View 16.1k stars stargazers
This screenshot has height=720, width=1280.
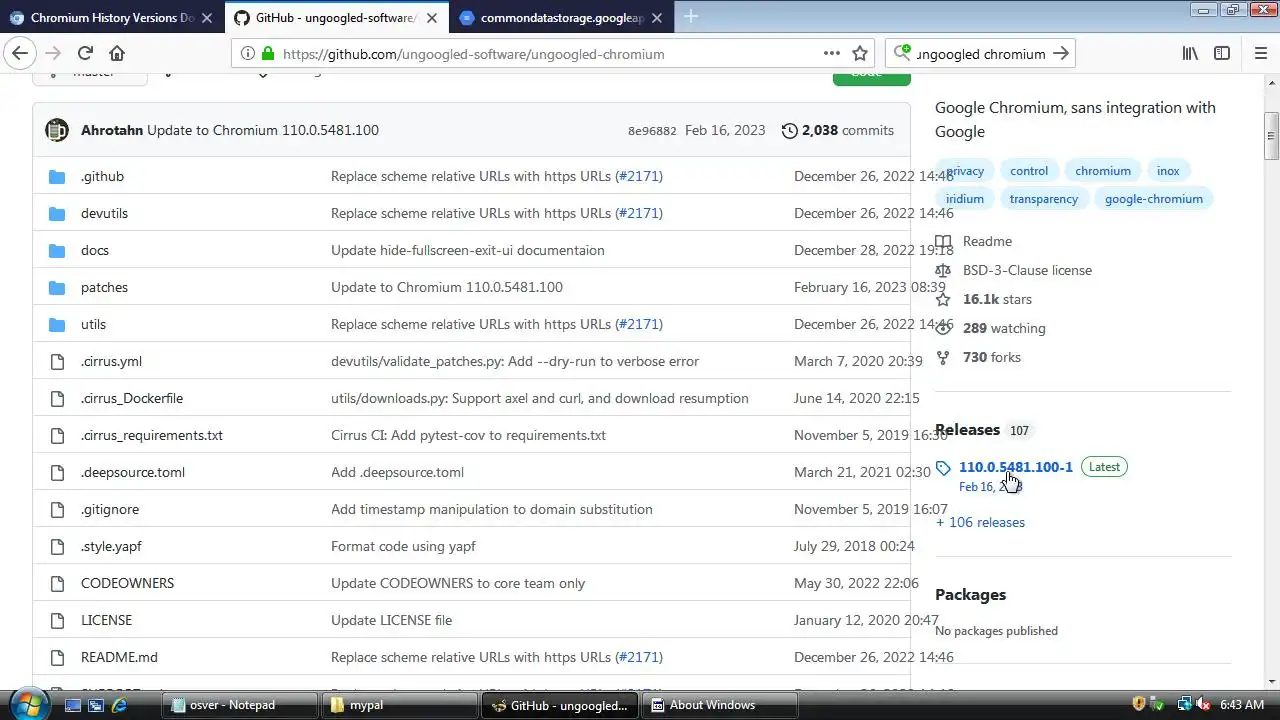tap(997, 300)
